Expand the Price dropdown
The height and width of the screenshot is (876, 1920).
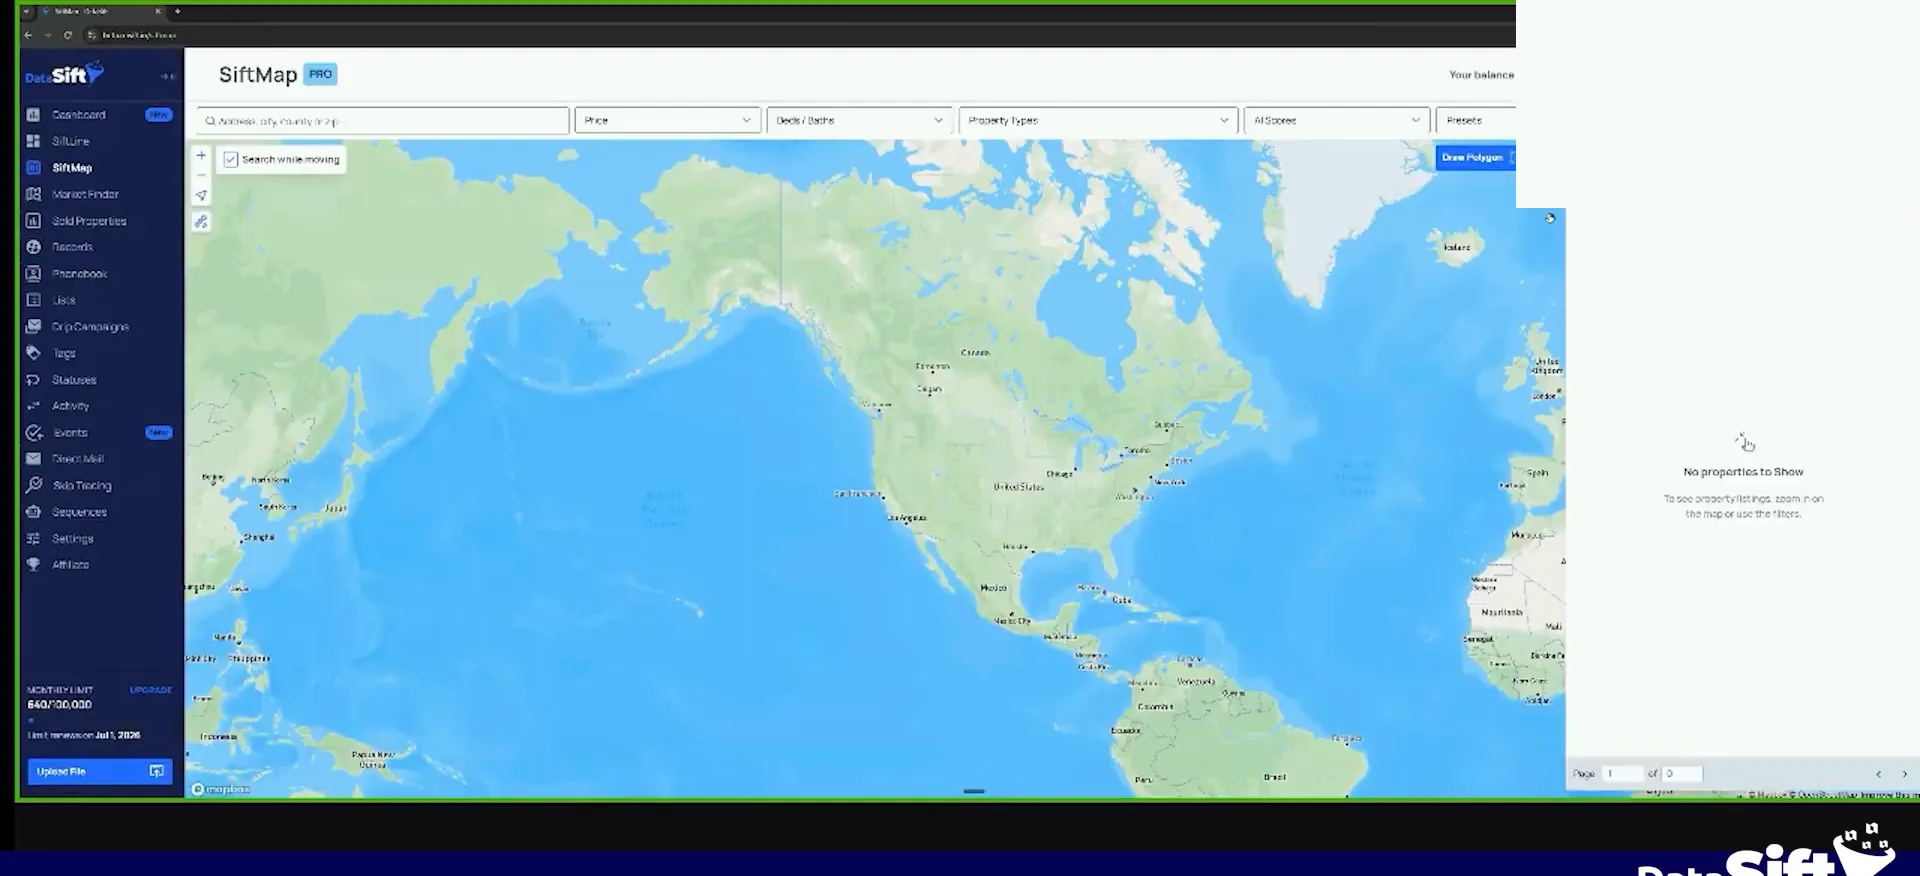pyautogui.click(x=668, y=120)
